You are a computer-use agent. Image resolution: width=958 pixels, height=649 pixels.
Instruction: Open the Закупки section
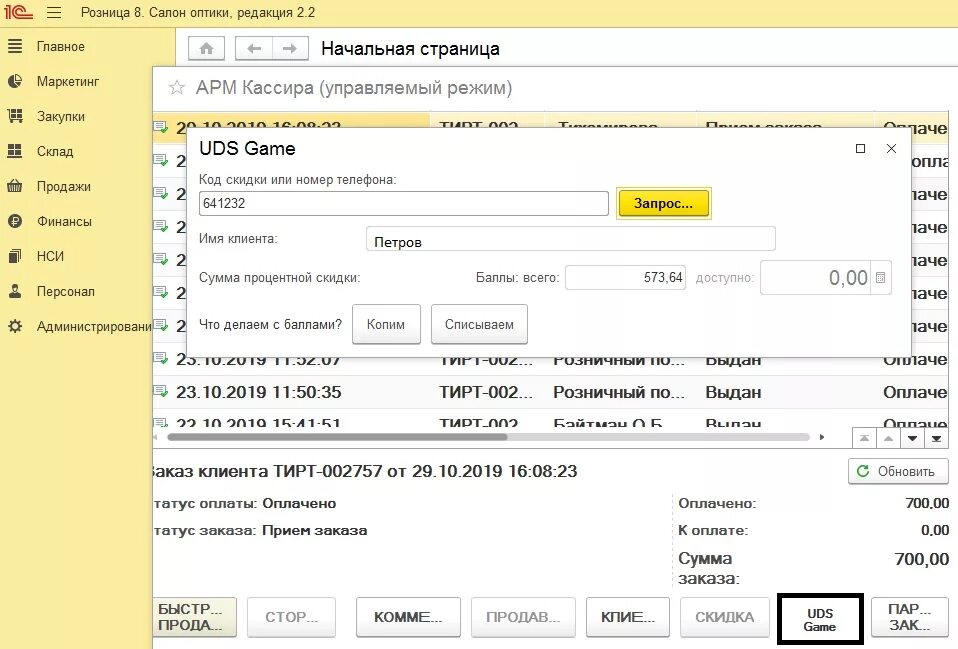click(x=60, y=116)
